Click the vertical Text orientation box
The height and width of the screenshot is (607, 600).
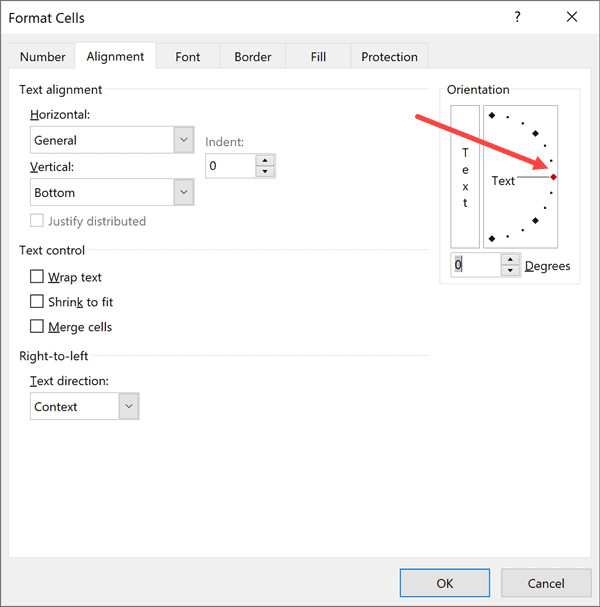465,176
